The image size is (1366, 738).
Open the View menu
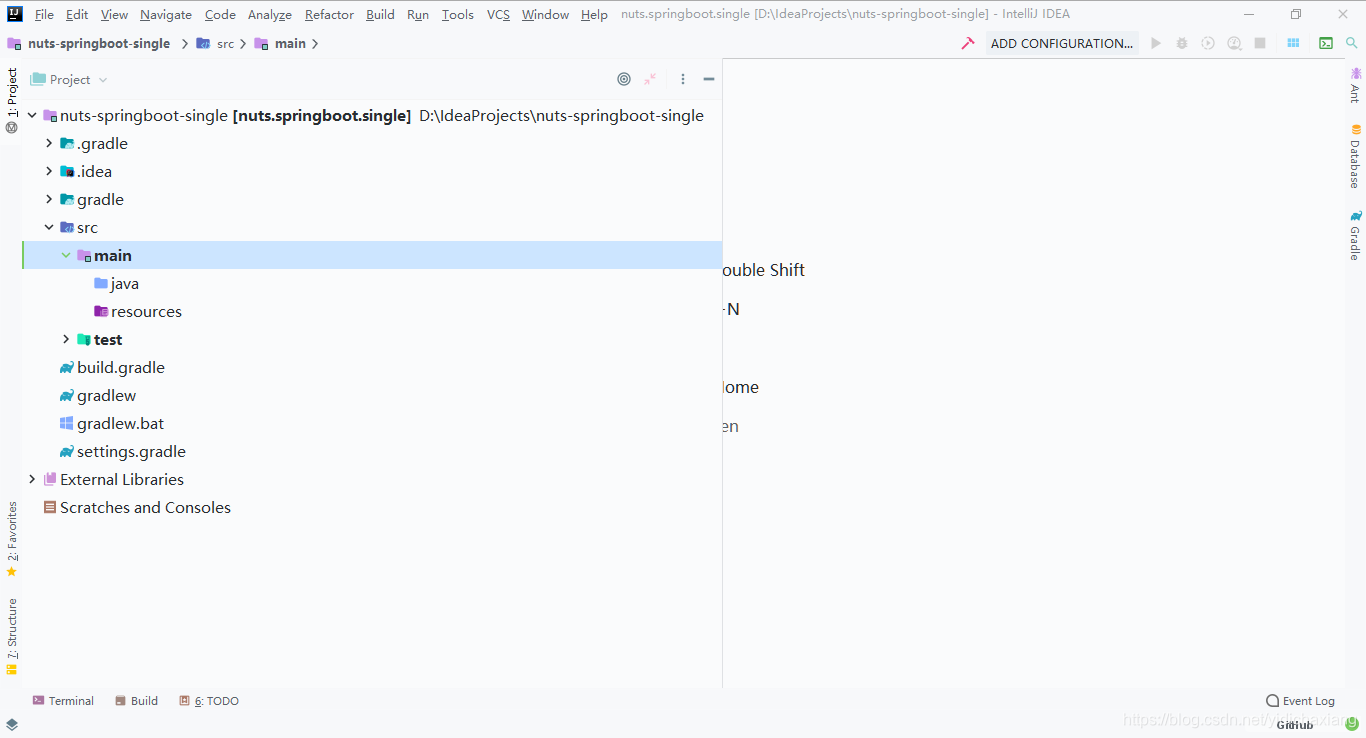point(114,14)
